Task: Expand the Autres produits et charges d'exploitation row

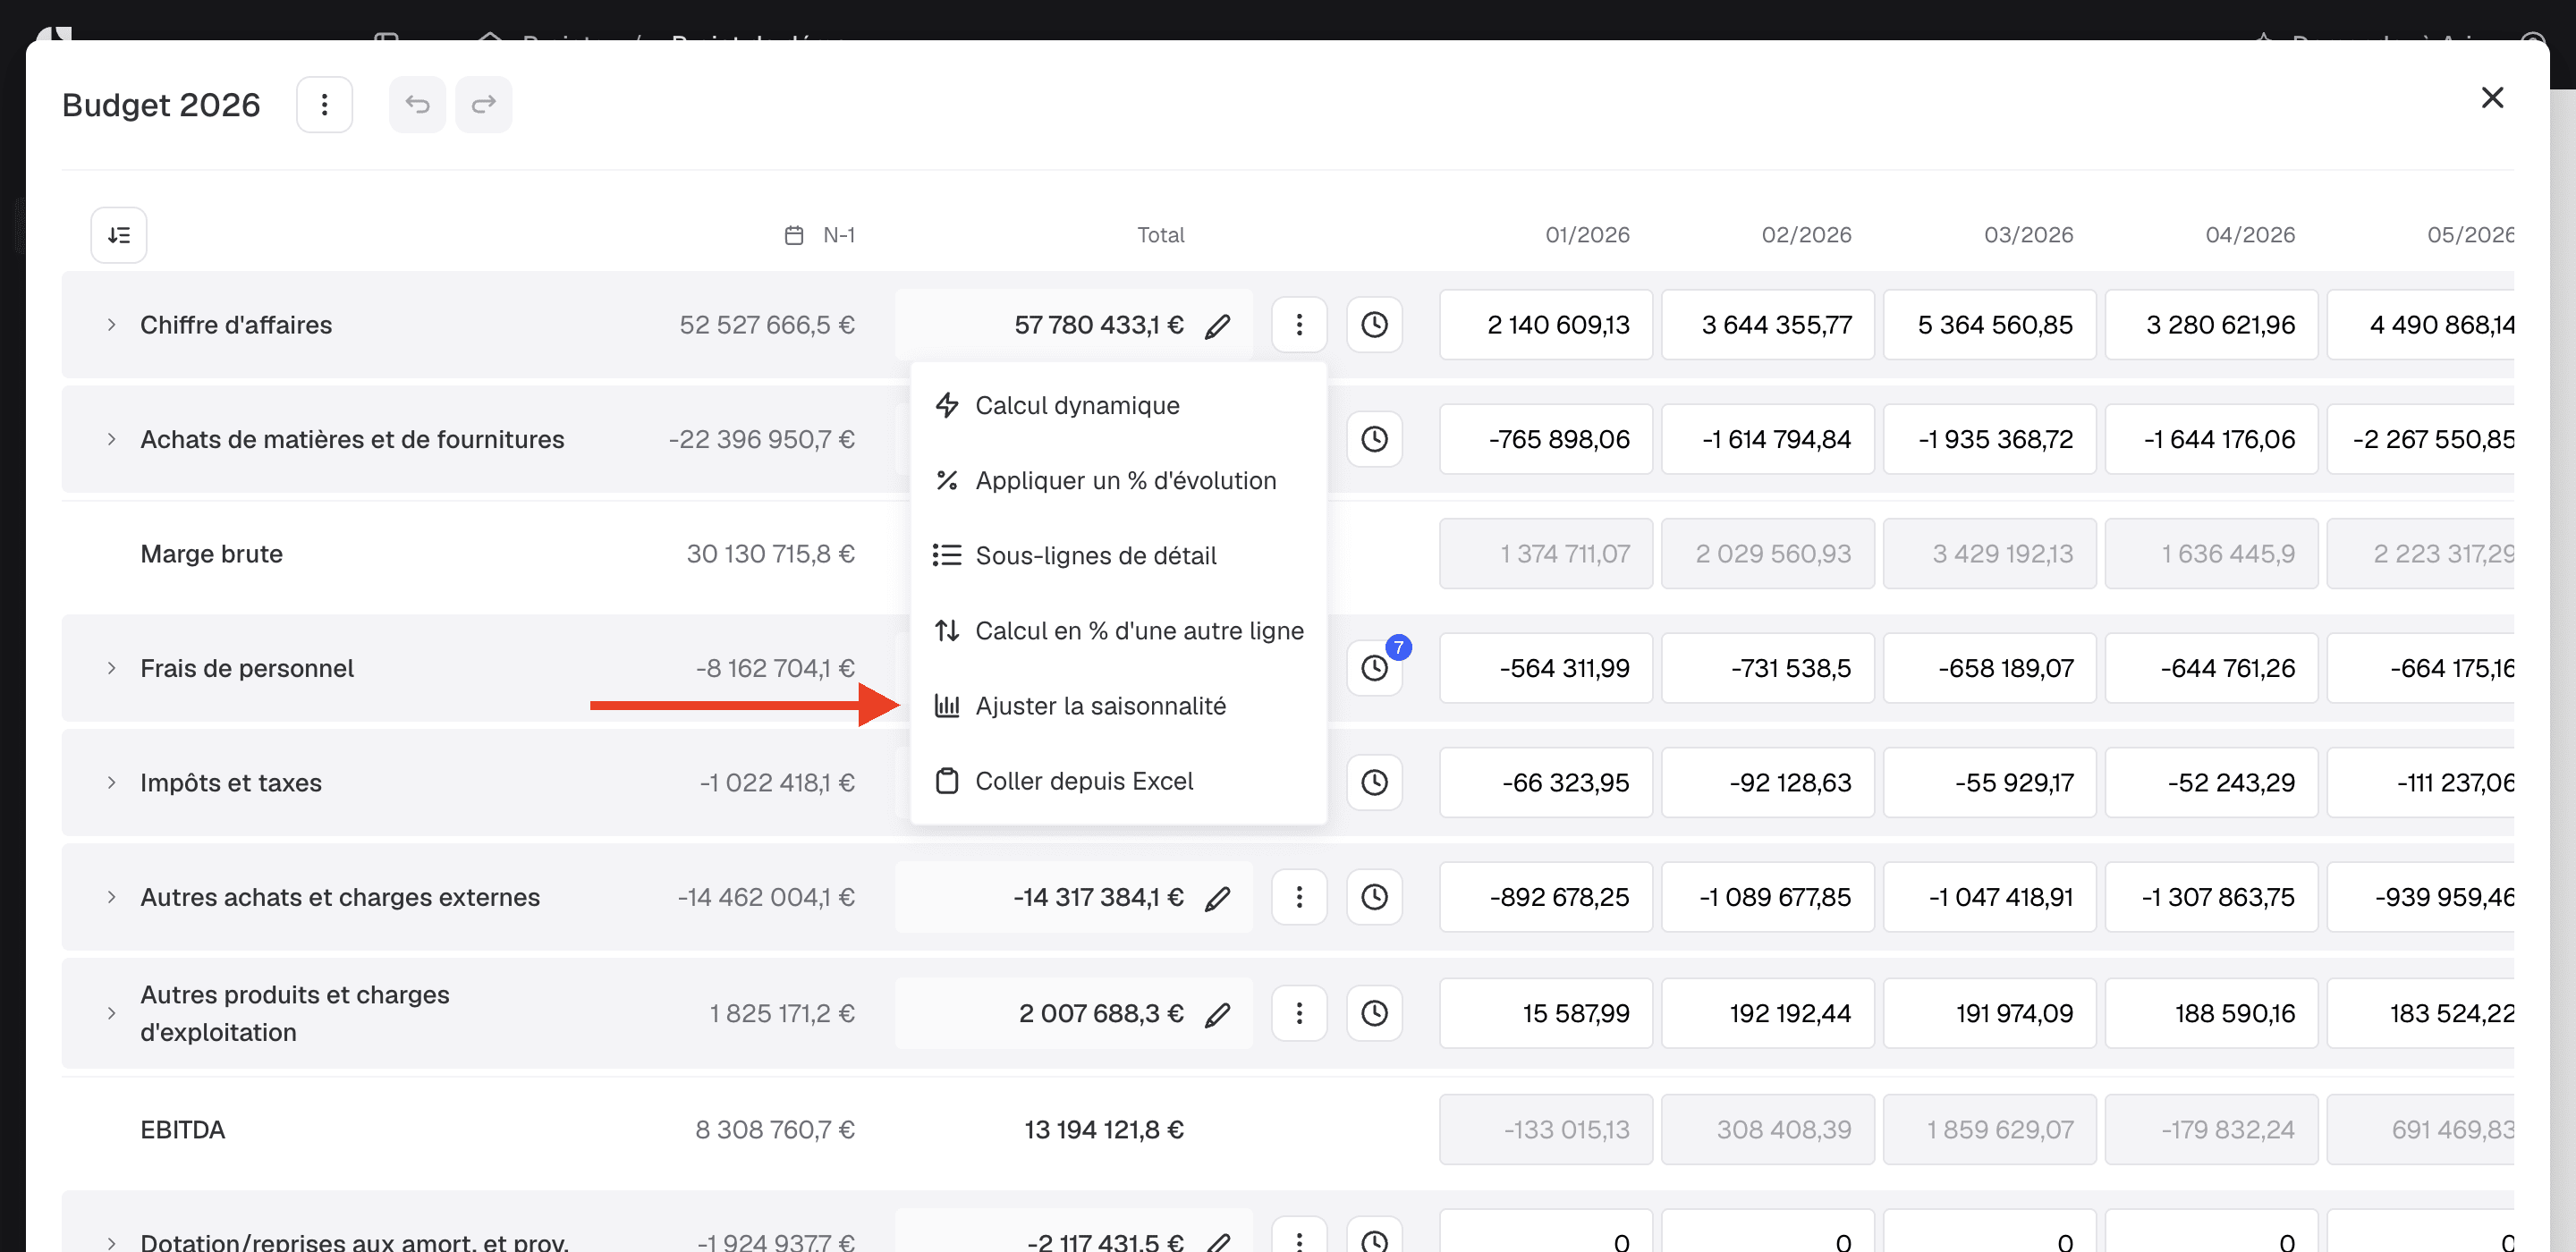Action: pyautogui.click(x=111, y=1013)
